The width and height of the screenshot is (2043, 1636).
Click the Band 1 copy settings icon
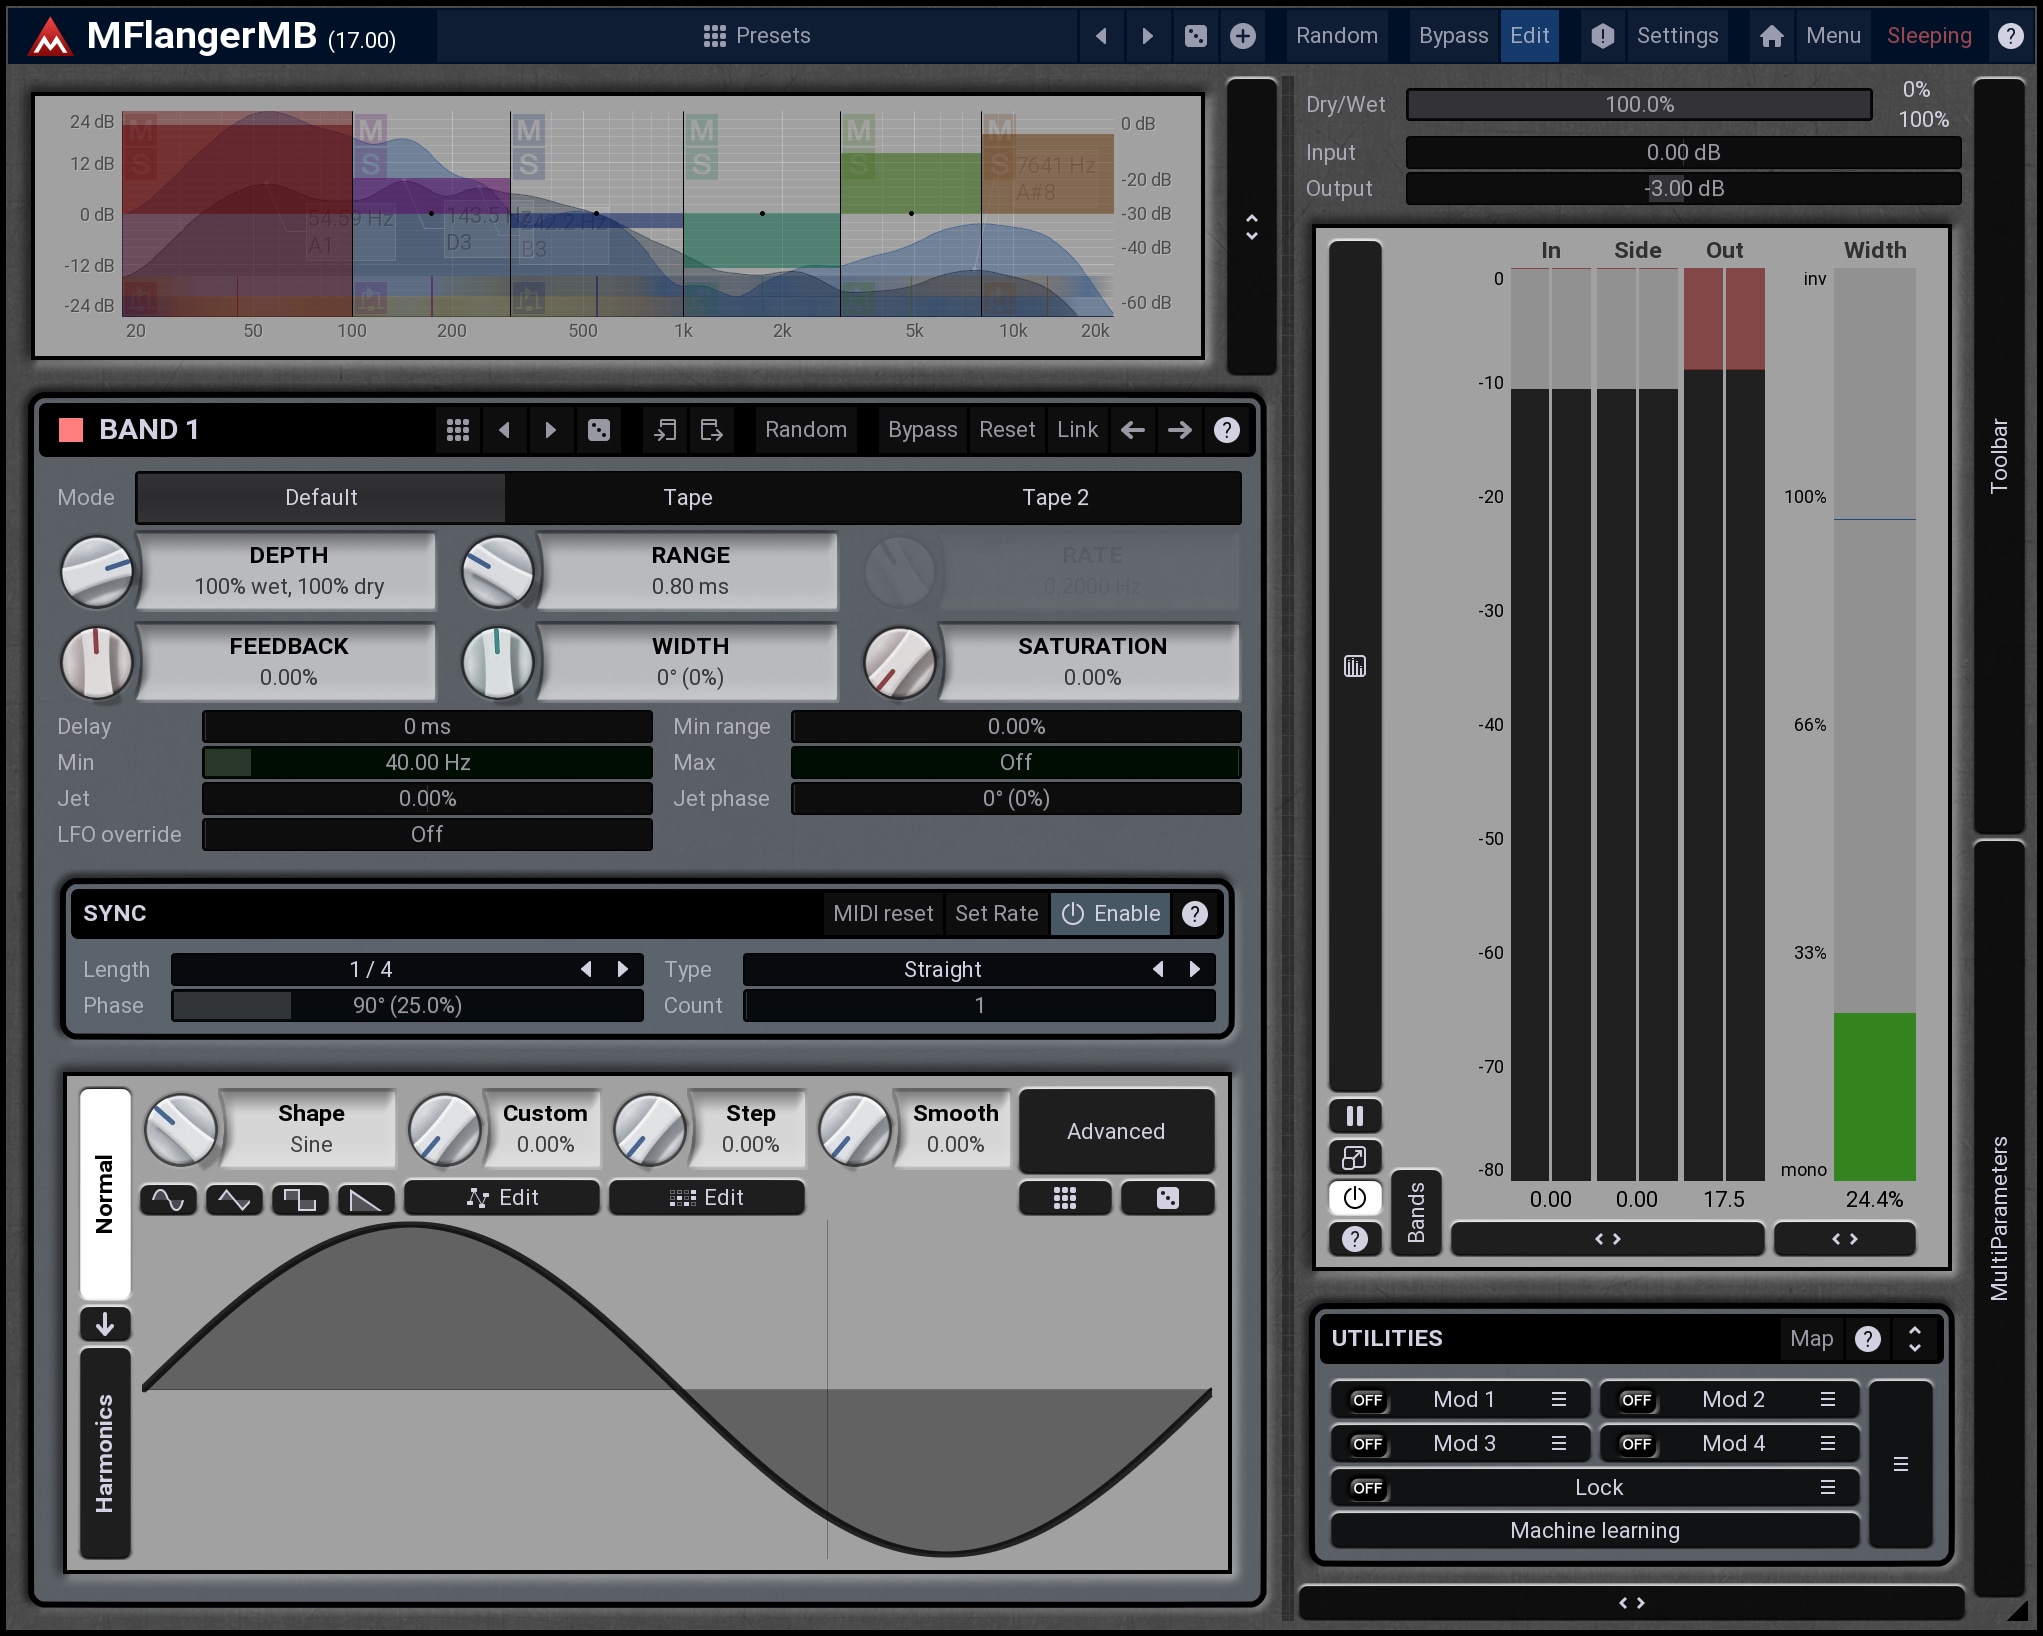click(x=665, y=430)
